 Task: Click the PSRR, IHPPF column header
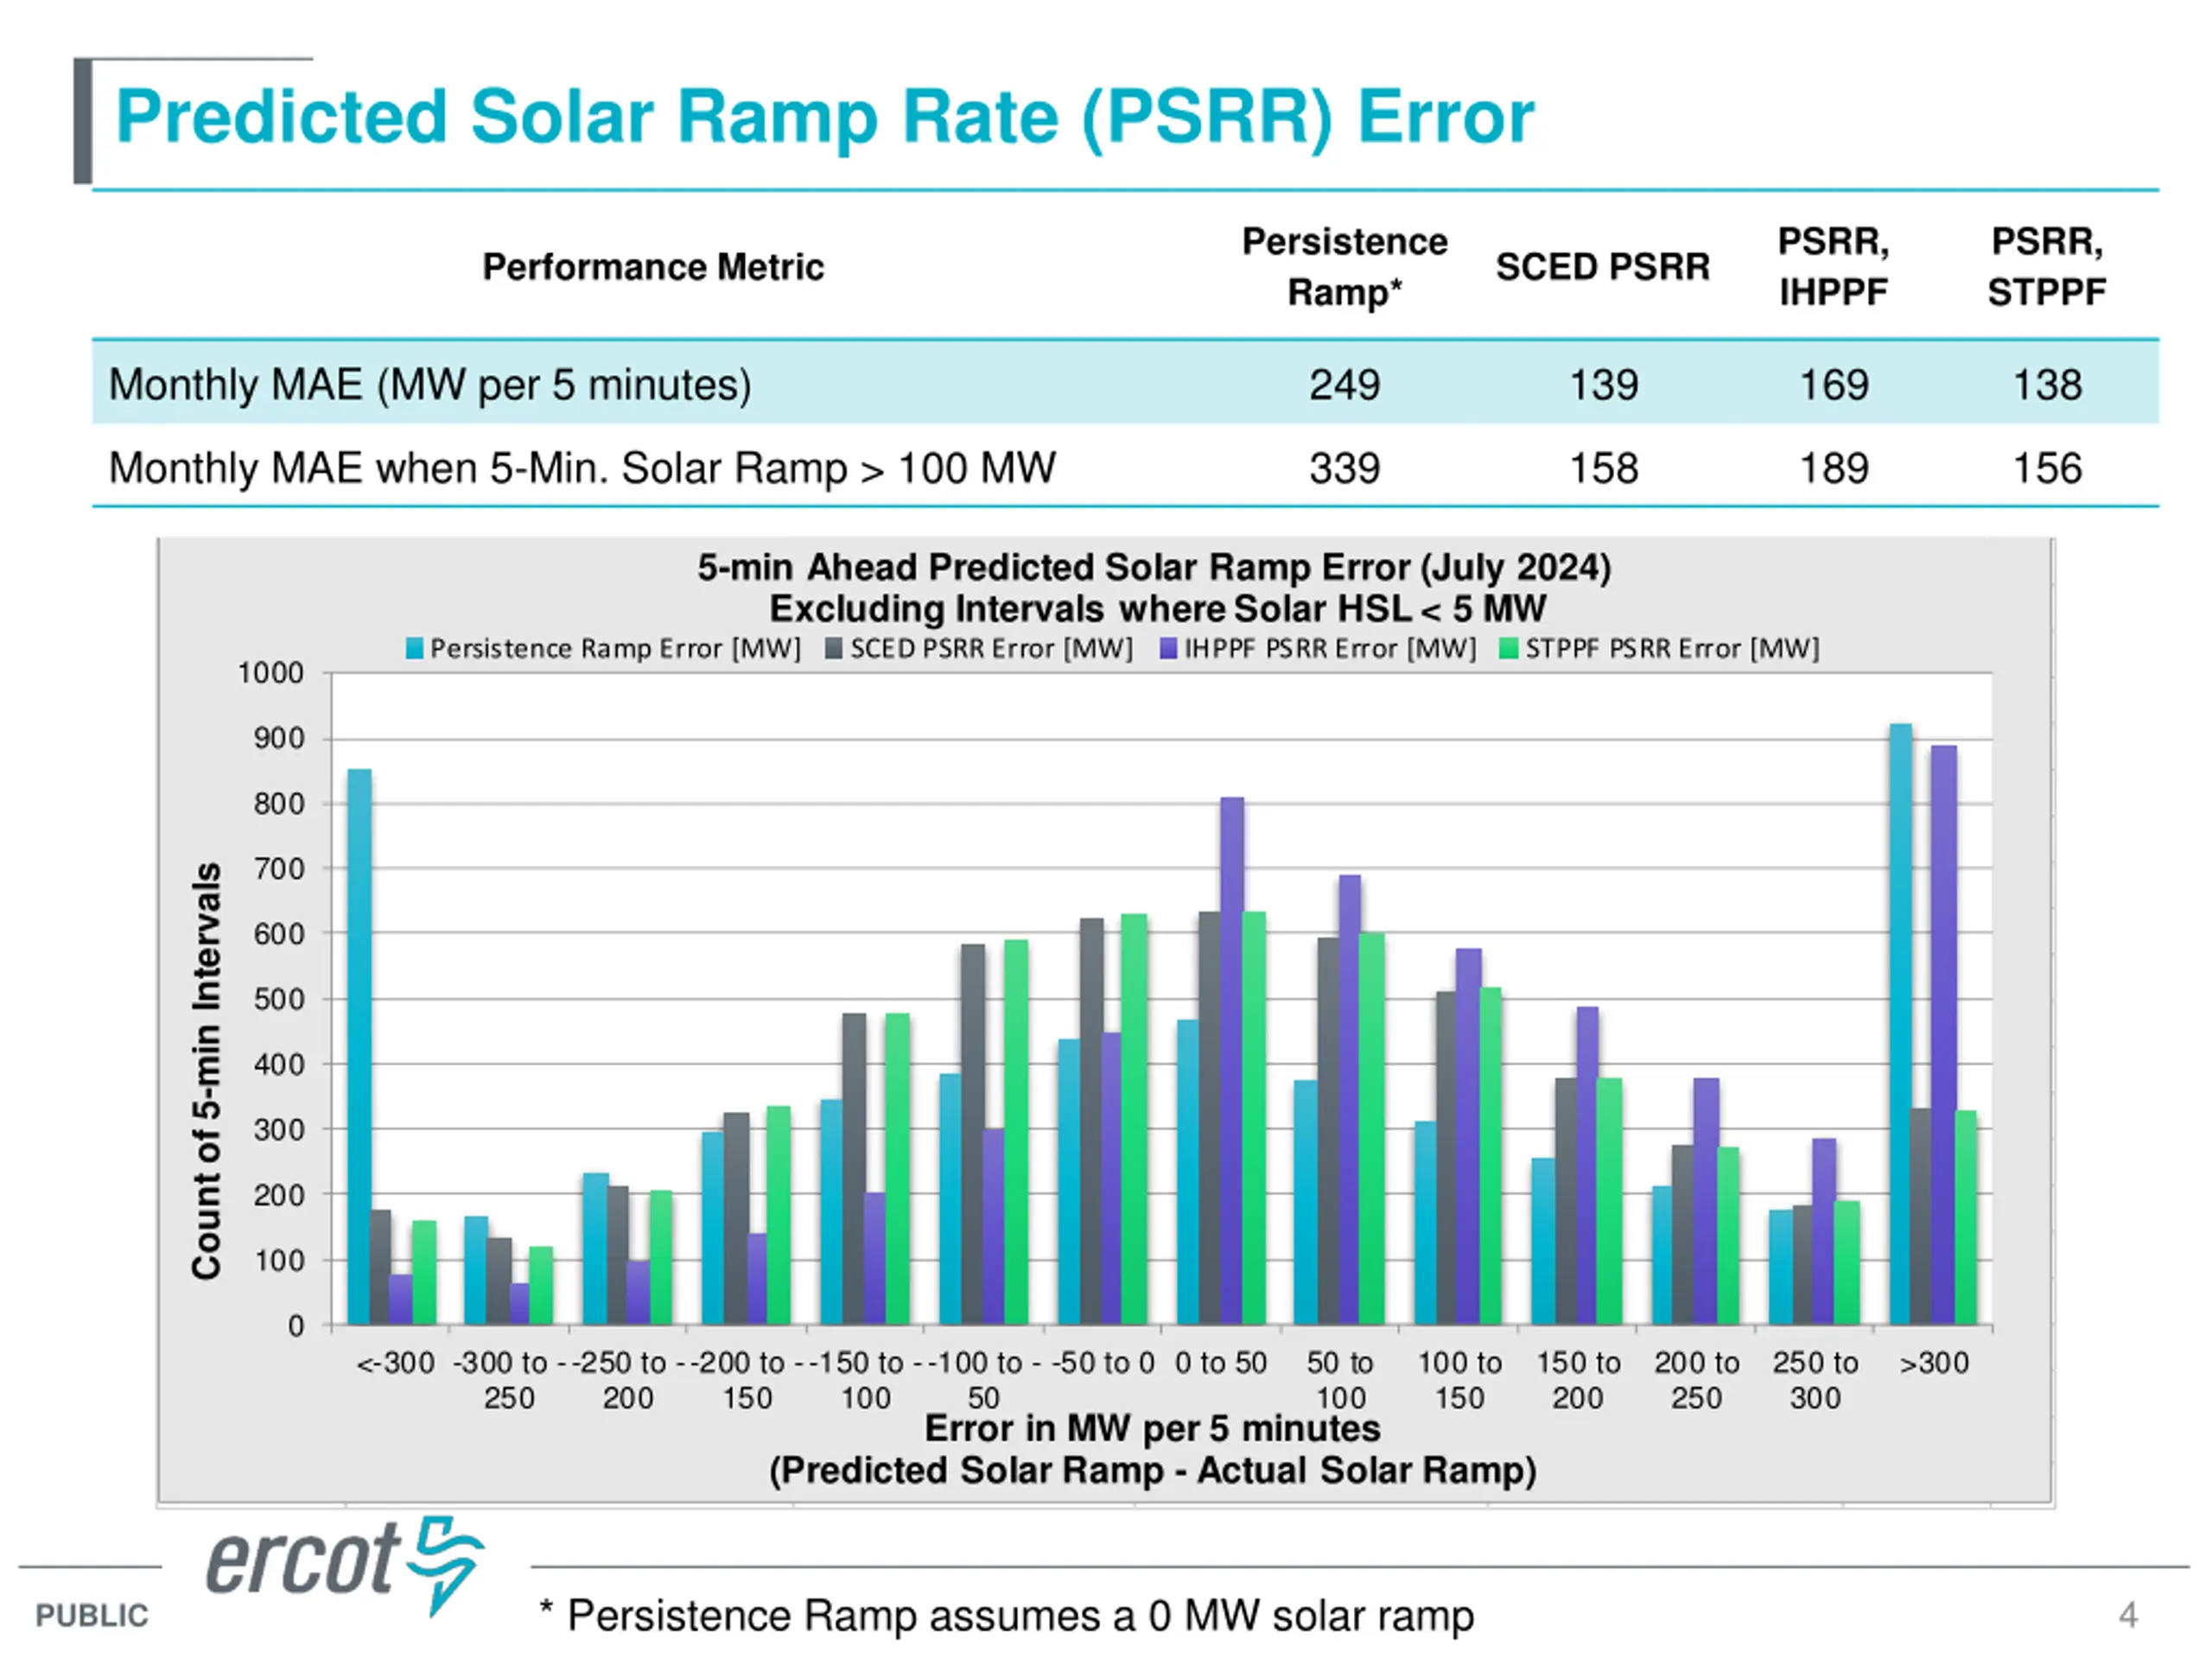[1833, 267]
